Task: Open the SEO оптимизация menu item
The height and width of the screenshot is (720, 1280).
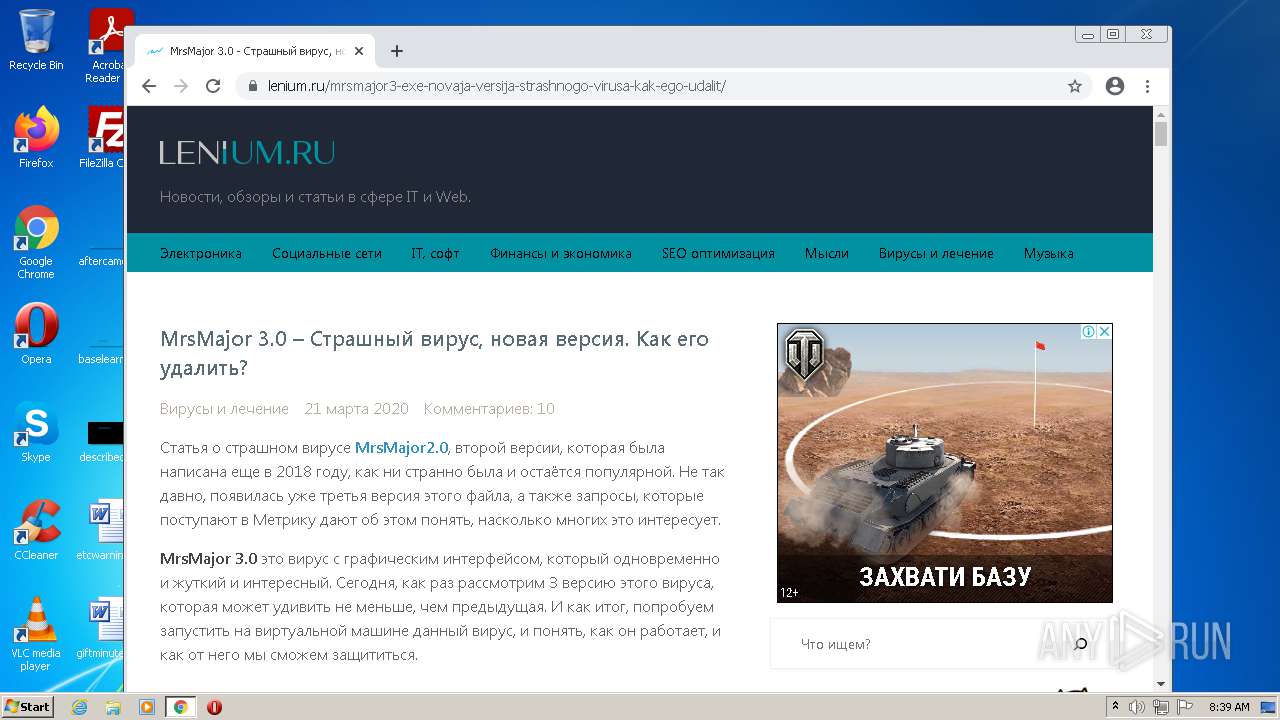Action: click(718, 253)
